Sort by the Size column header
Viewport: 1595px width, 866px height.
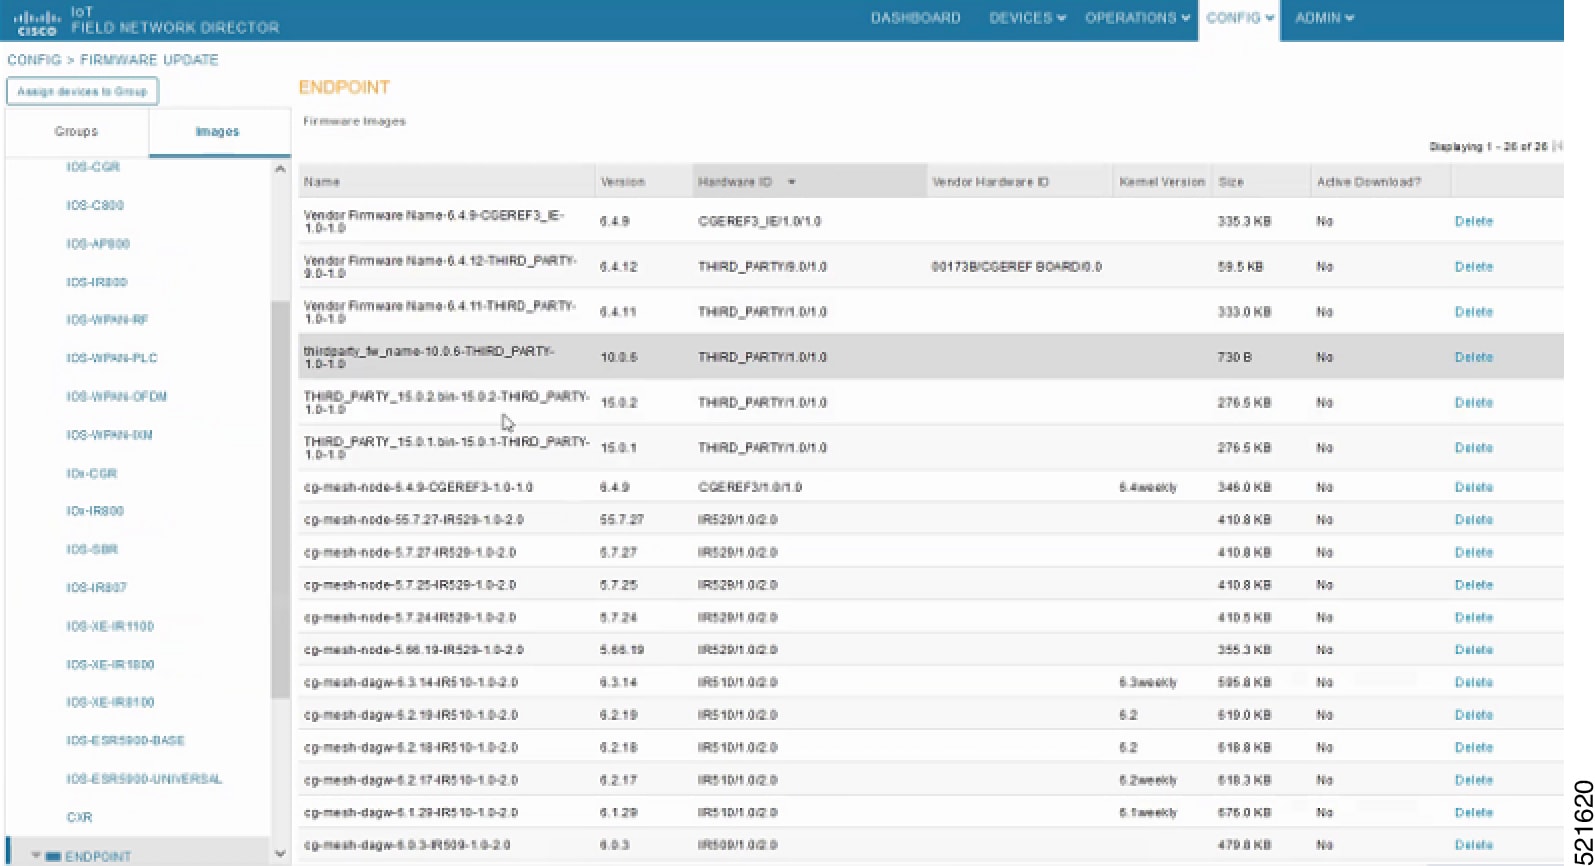pyautogui.click(x=1261, y=181)
